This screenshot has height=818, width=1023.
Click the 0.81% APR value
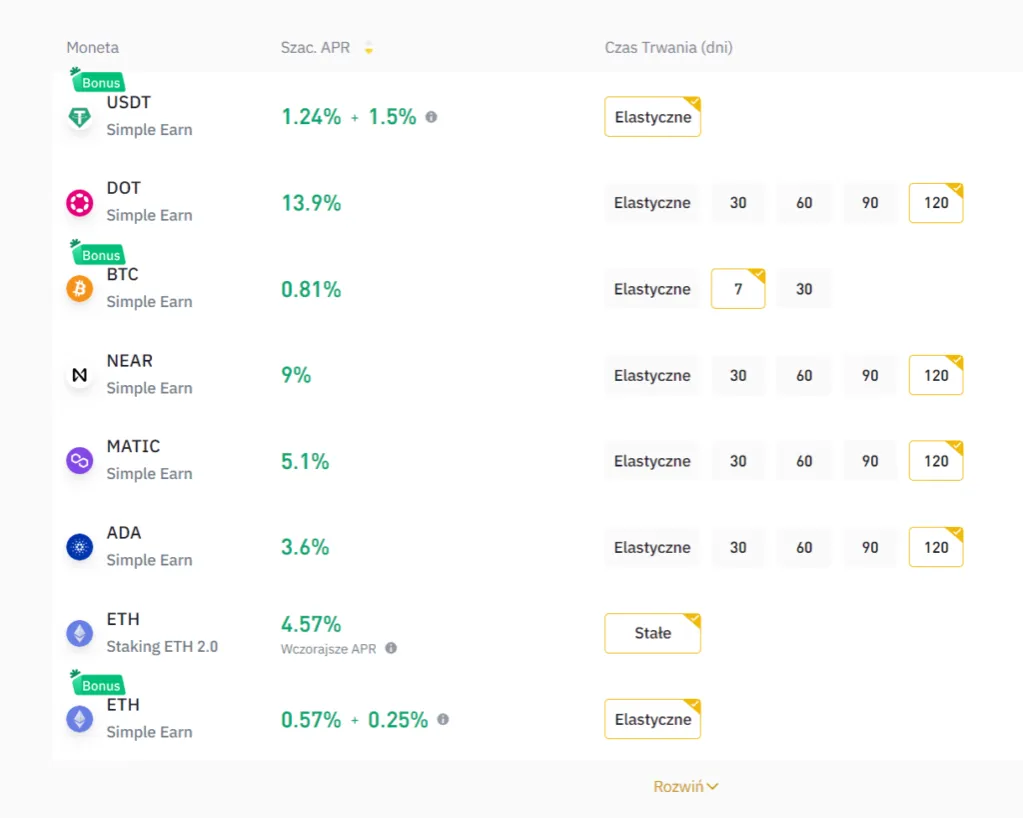coord(311,289)
